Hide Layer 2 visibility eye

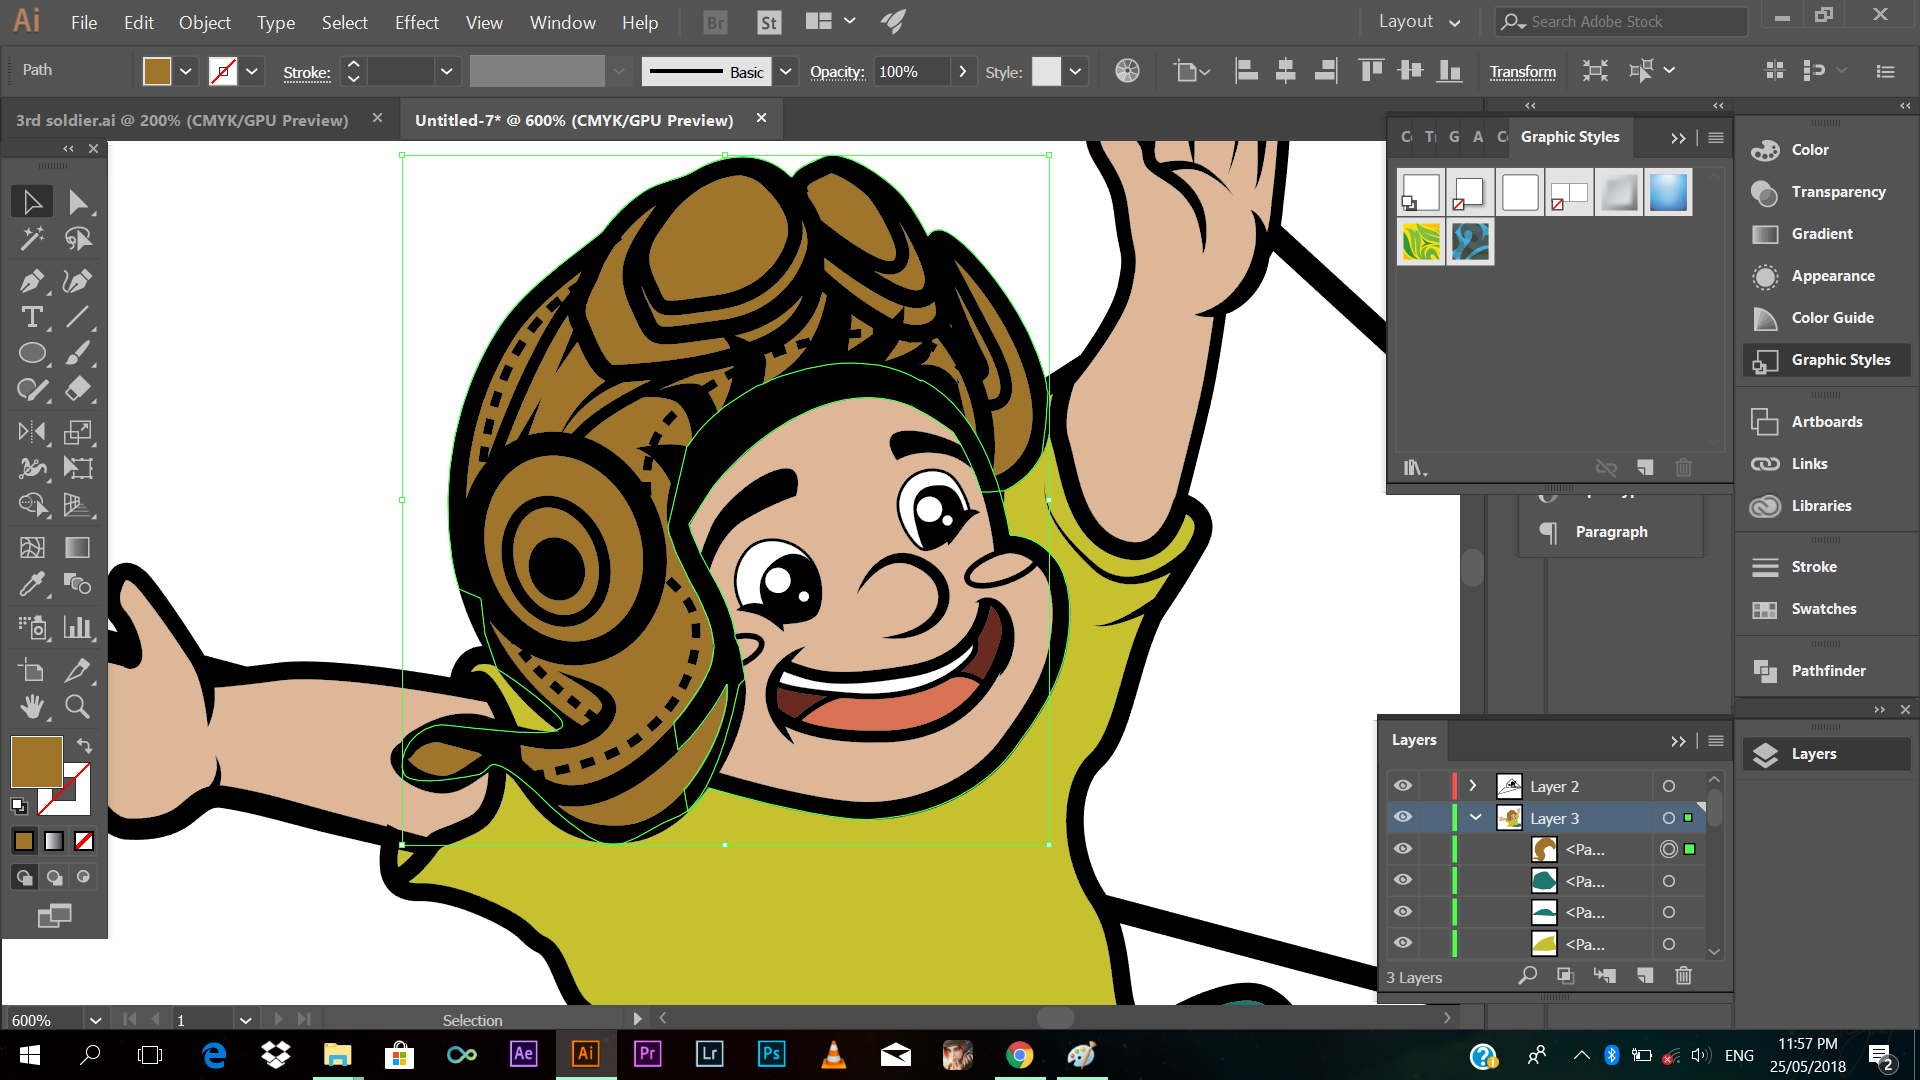click(1403, 786)
